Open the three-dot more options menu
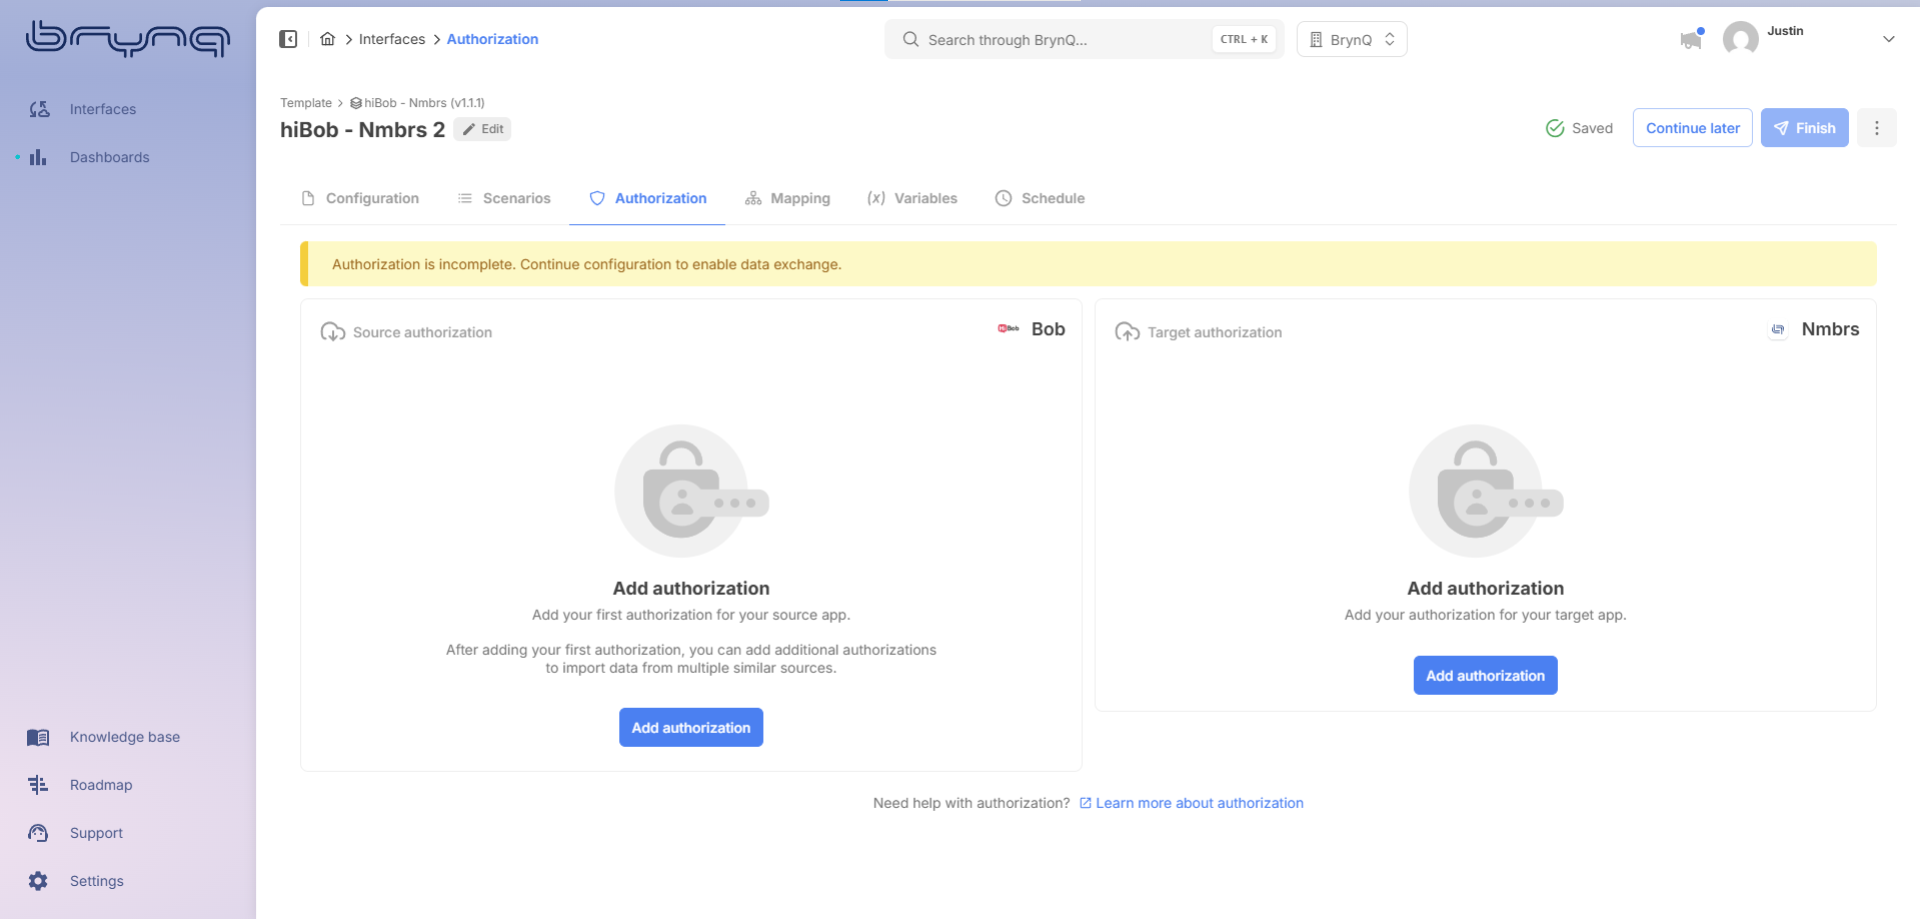The image size is (1920, 919). [x=1876, y=128]
